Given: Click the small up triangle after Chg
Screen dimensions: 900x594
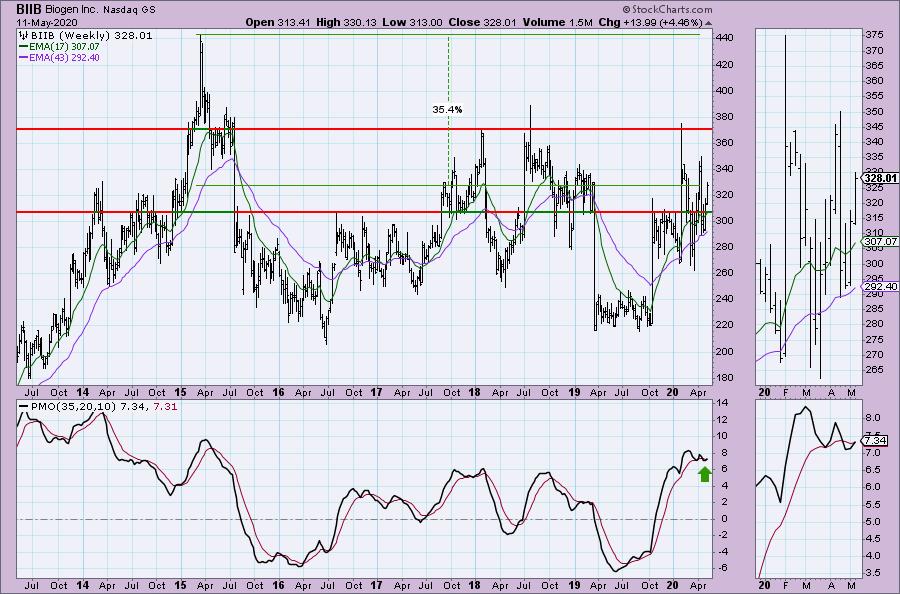Looking at the screenshot, I should click(708, 23).
